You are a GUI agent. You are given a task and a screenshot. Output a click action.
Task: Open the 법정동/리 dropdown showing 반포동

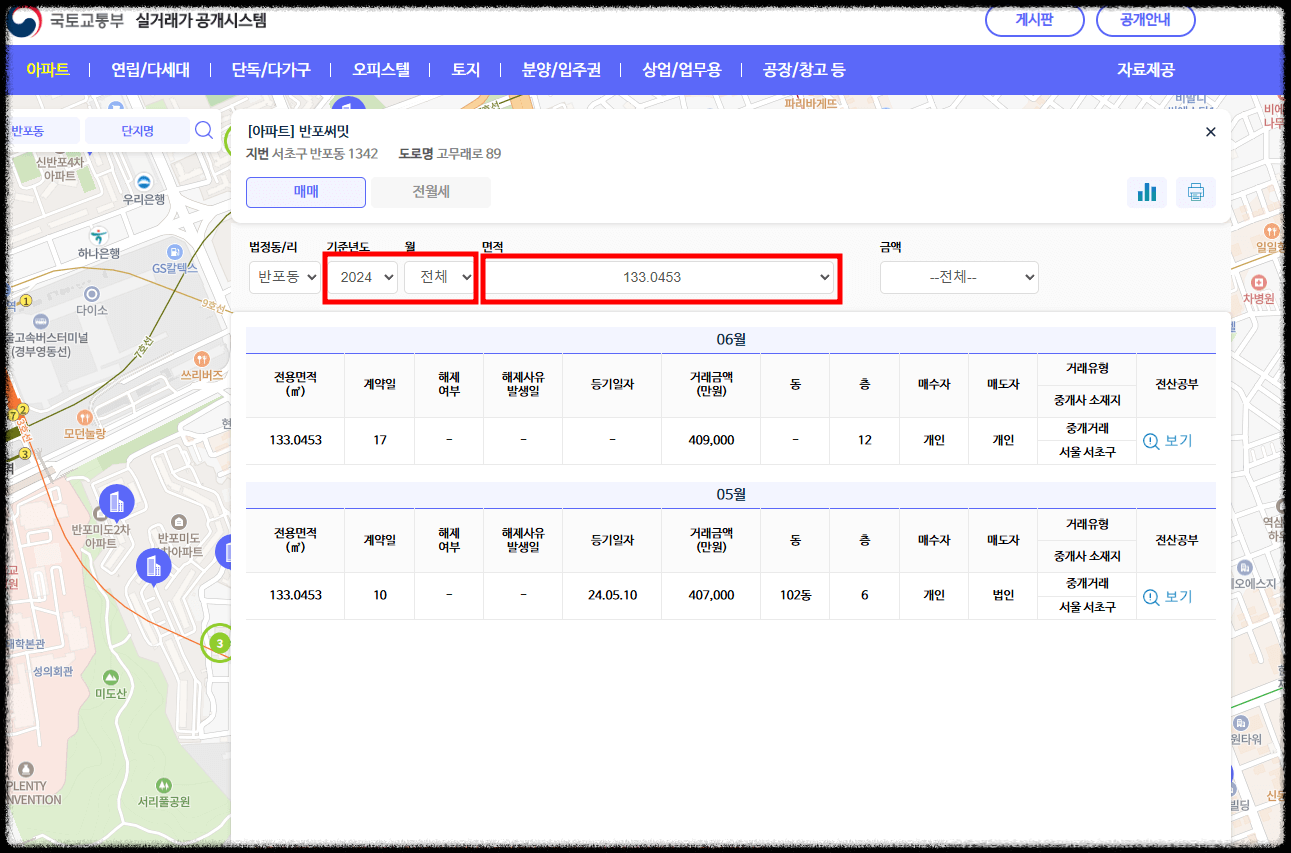pyautogui.click(x=285, y=277)
